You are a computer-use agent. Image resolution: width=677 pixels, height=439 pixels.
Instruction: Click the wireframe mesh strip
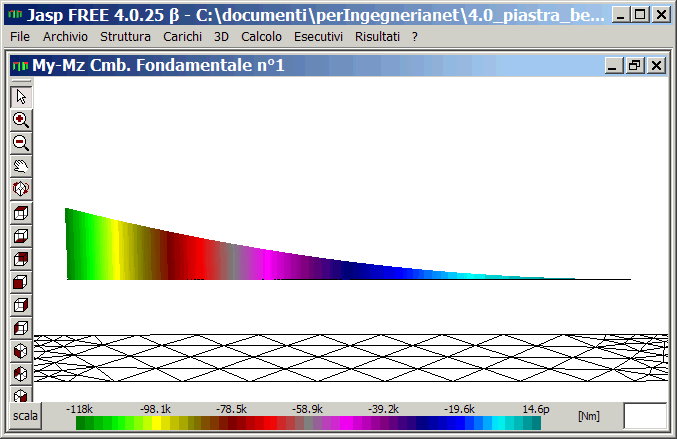coord(351,358)
